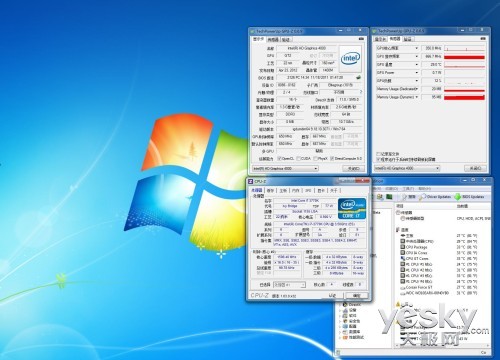
Task: Open GPU core clock sensor dropdown
Action: tap(417, 48)
